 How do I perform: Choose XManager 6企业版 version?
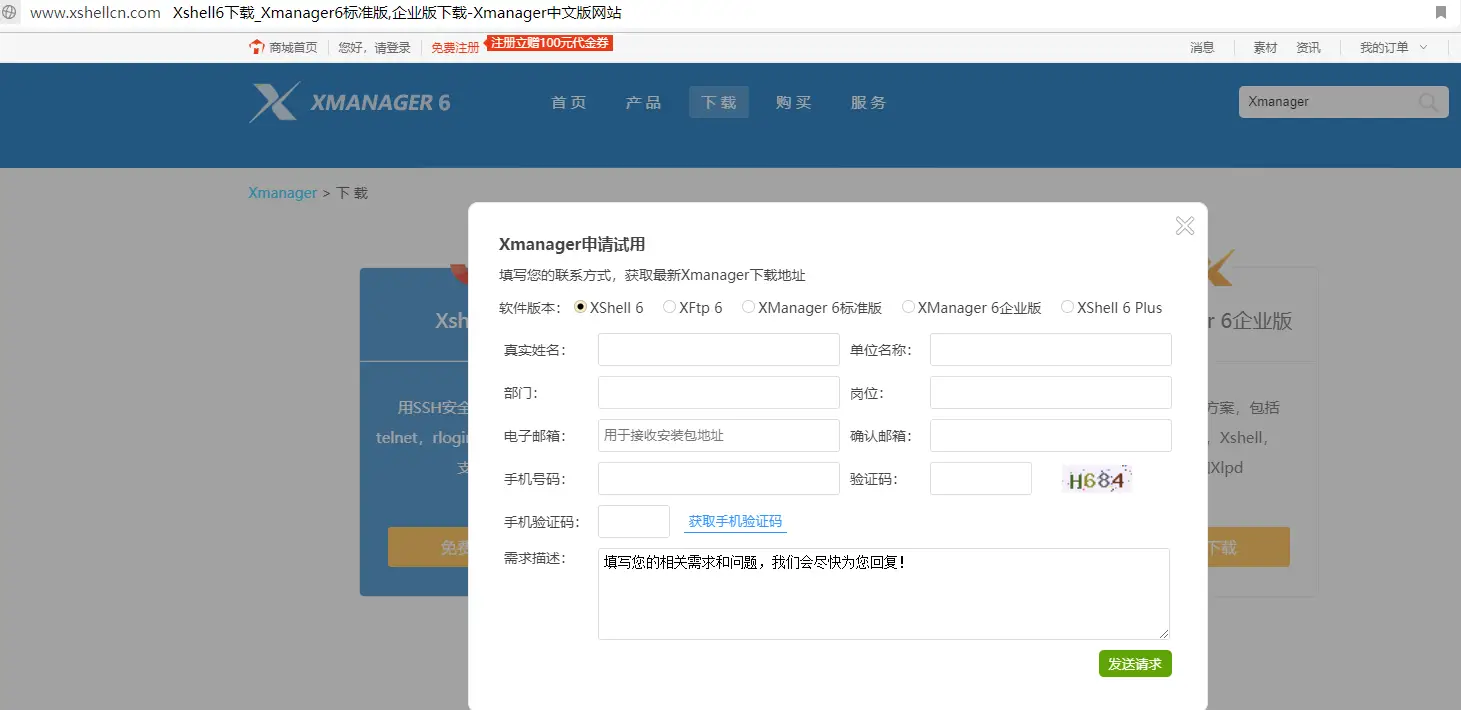908,307
